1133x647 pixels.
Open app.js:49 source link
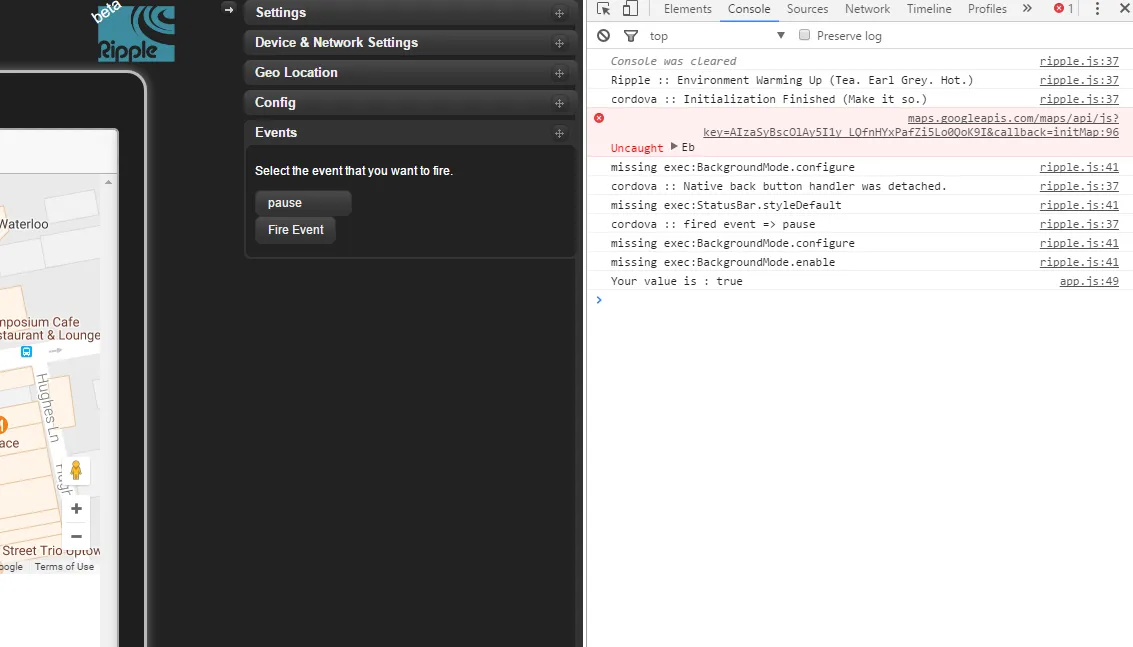click(1089, 281)
